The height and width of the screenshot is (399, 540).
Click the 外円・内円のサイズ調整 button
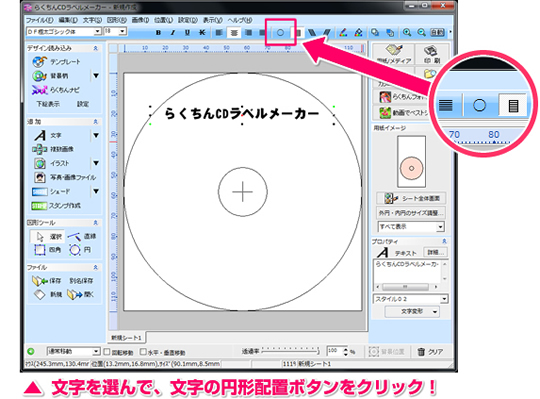point(411,213)
